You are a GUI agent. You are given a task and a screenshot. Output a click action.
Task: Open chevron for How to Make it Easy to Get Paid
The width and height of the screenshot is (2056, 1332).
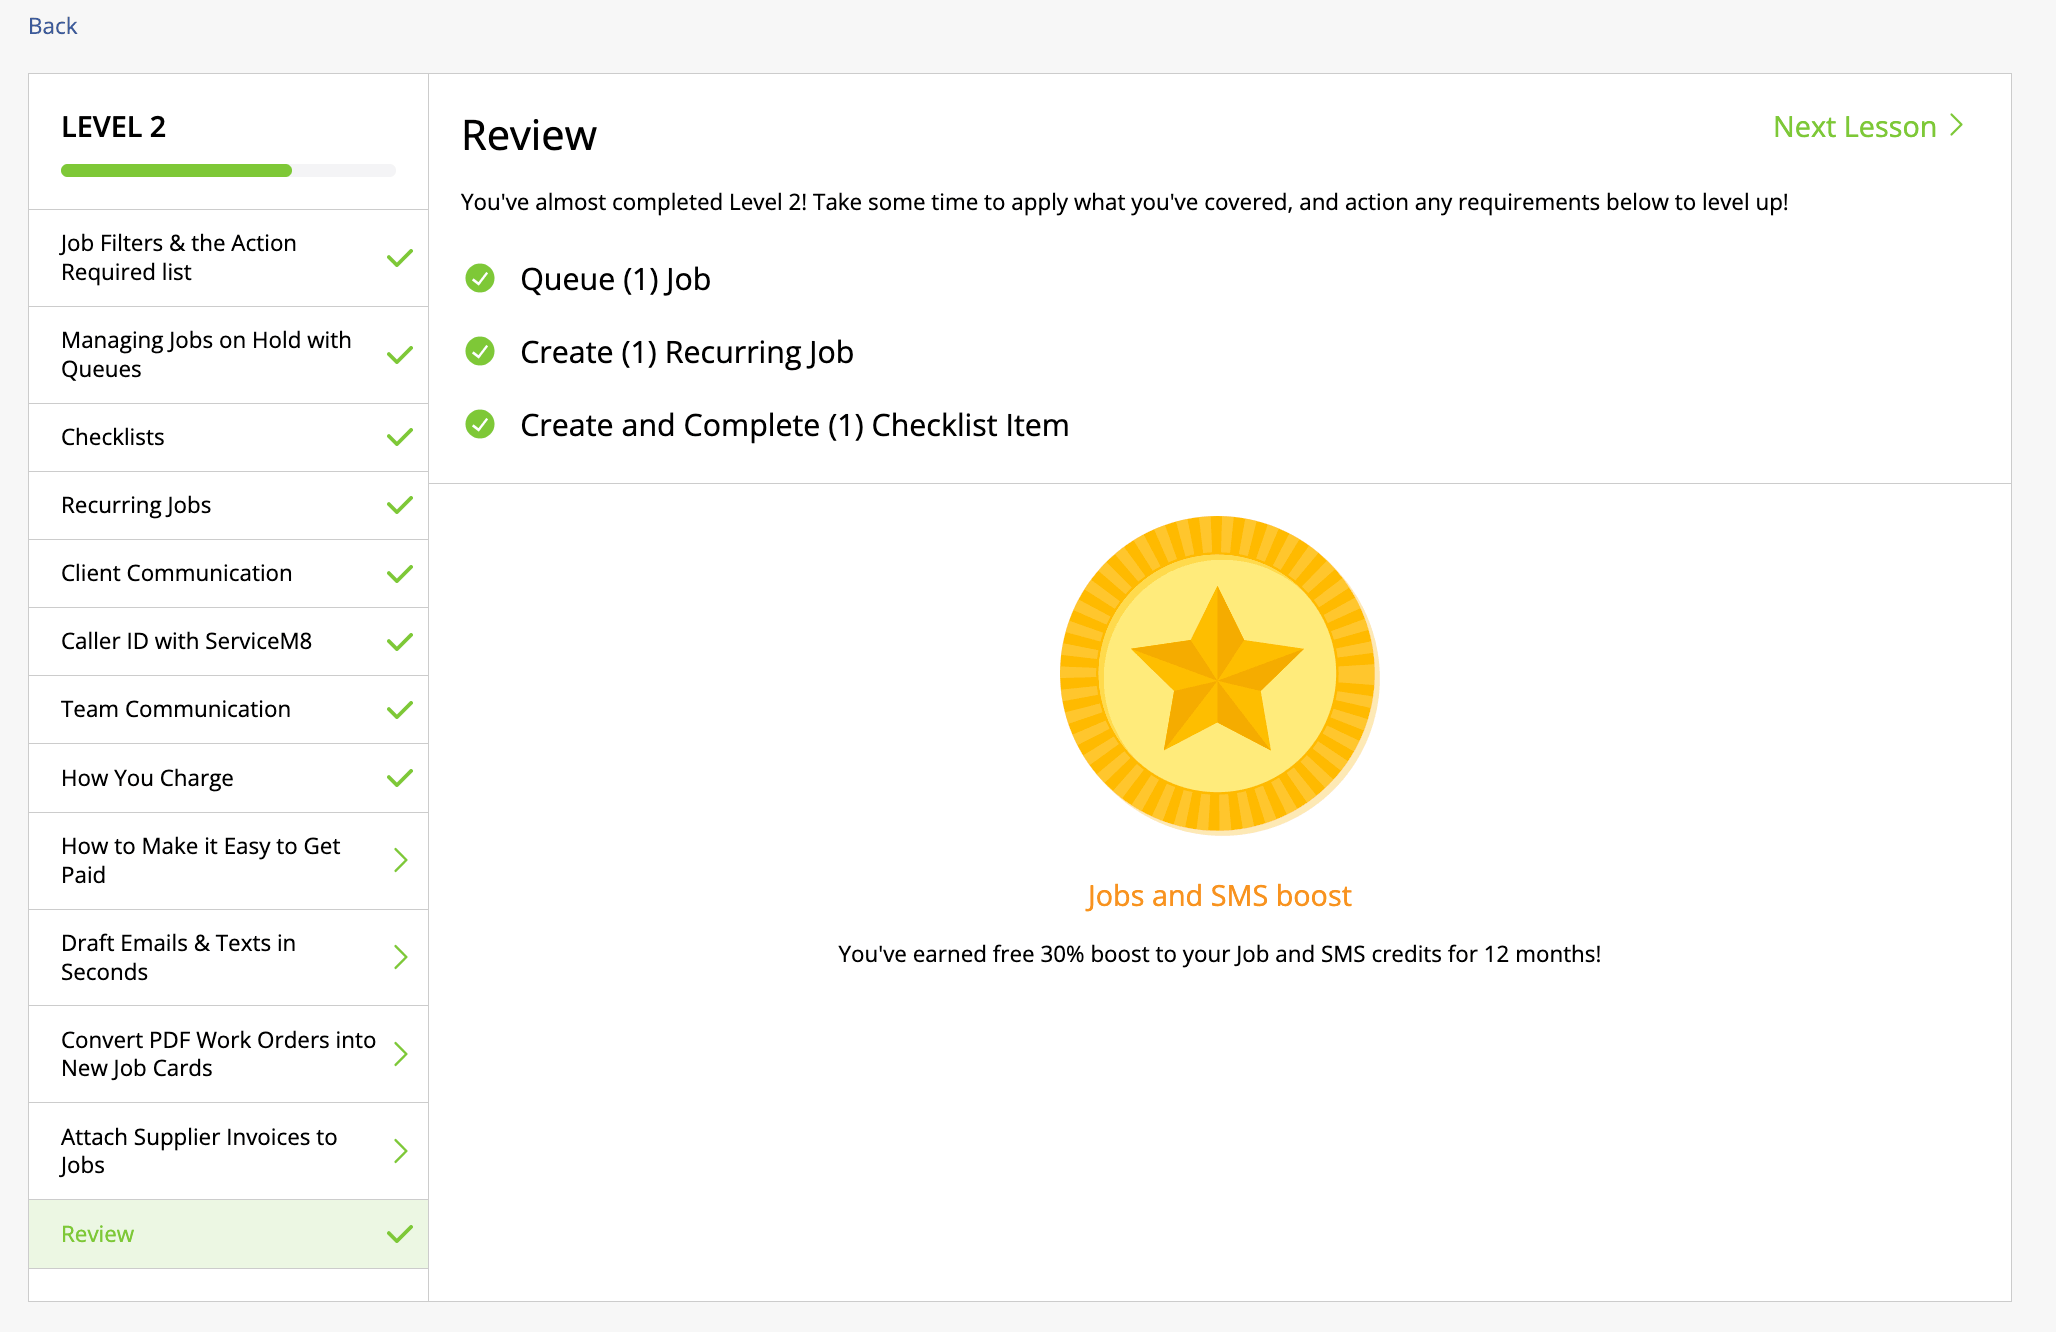click(401, 860)
